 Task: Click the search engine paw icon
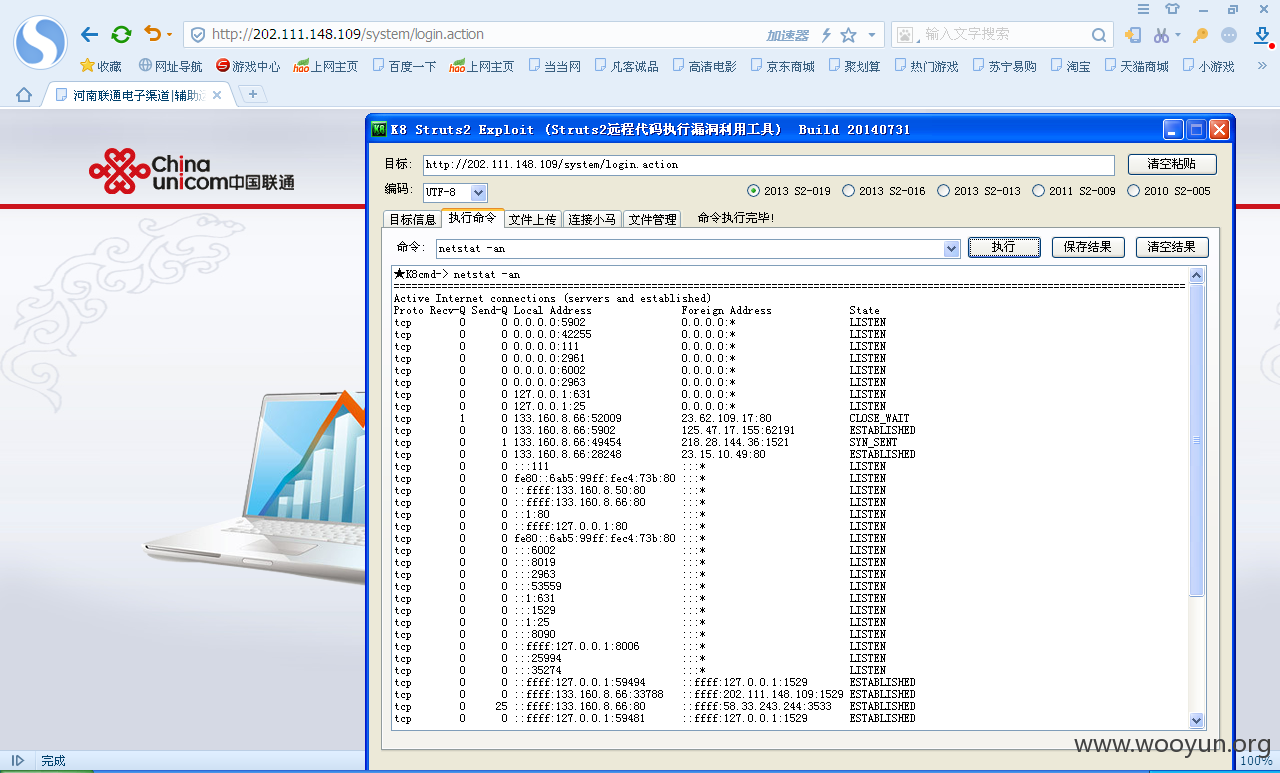tap(905, 35)
